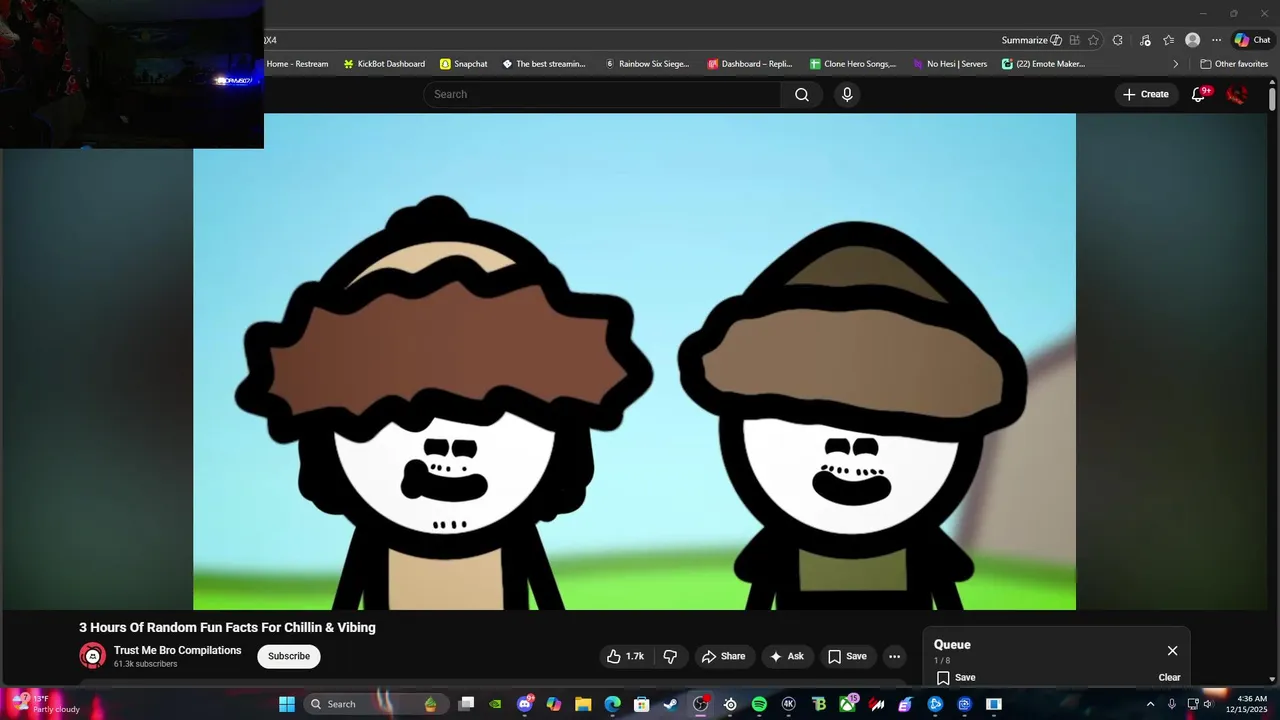Open (22) Emote Maker bookmark
The image size is (1280, 720).
point(1044,64)
